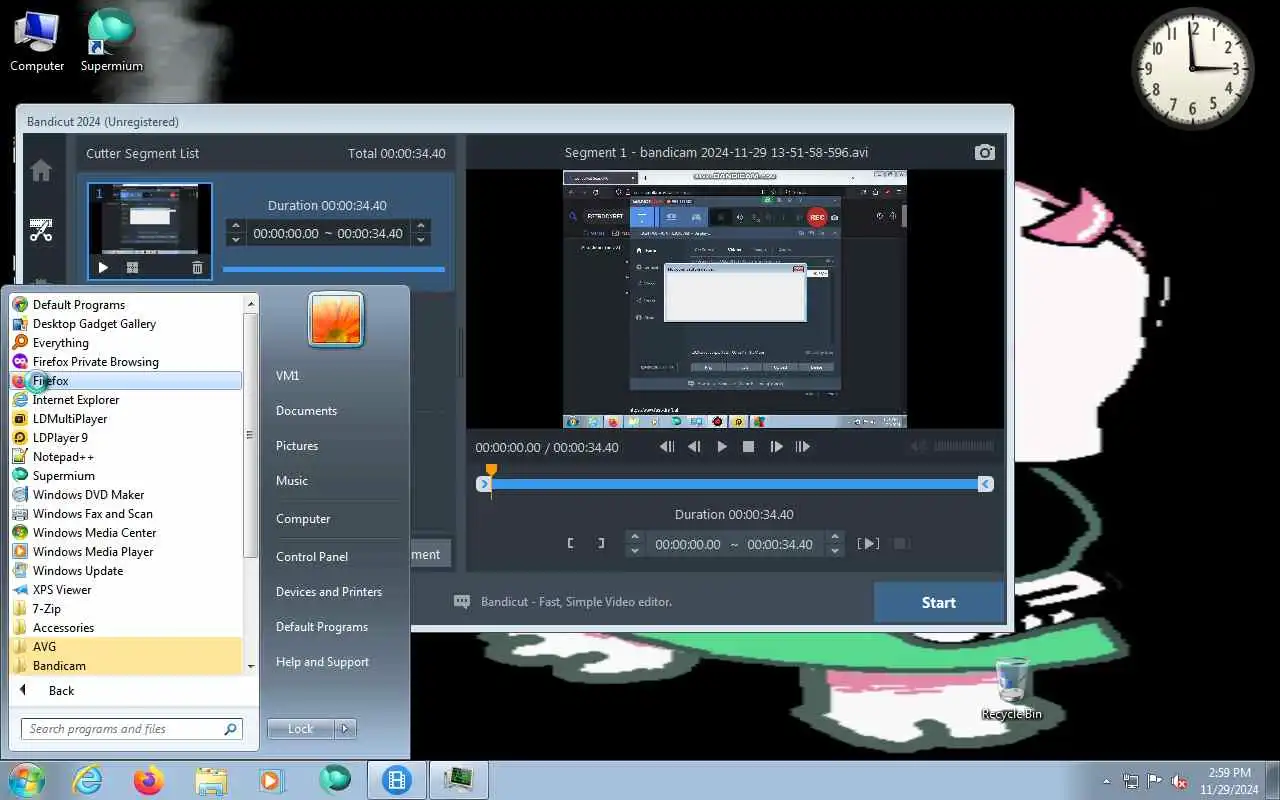Image resolution: width=1280 pixels, height=800 pixels.
Task: Click the Windows Start orb
Action: 26,779
